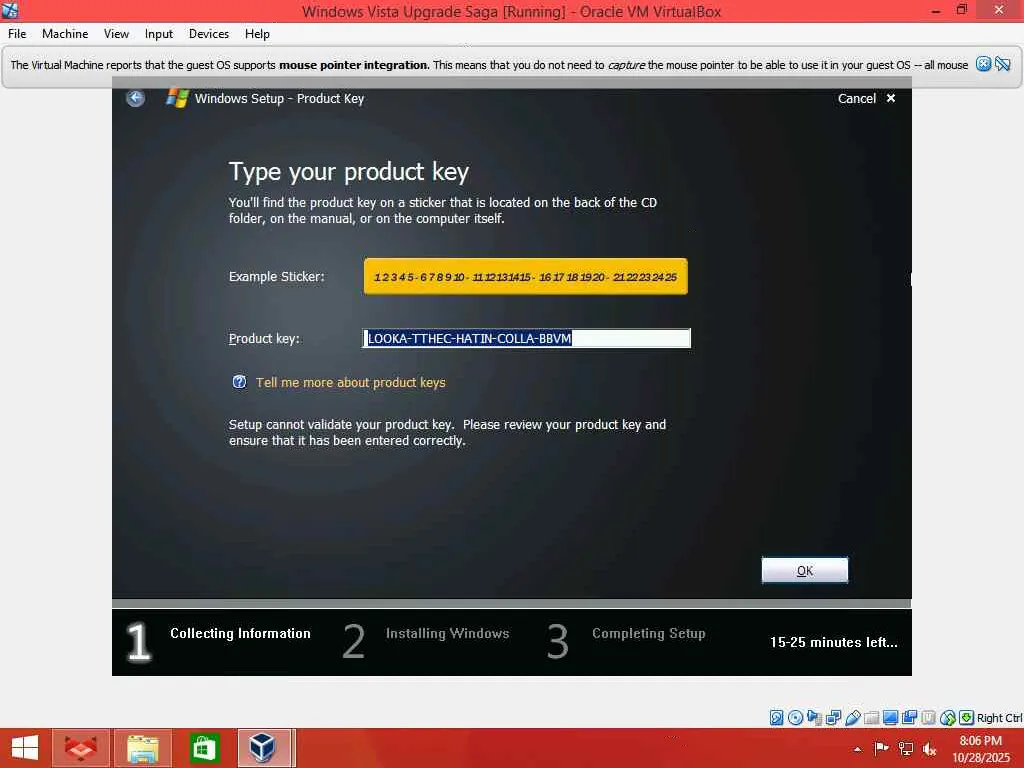
Task: Click the back arrow in Windows Setup
Action: [135, 99]
